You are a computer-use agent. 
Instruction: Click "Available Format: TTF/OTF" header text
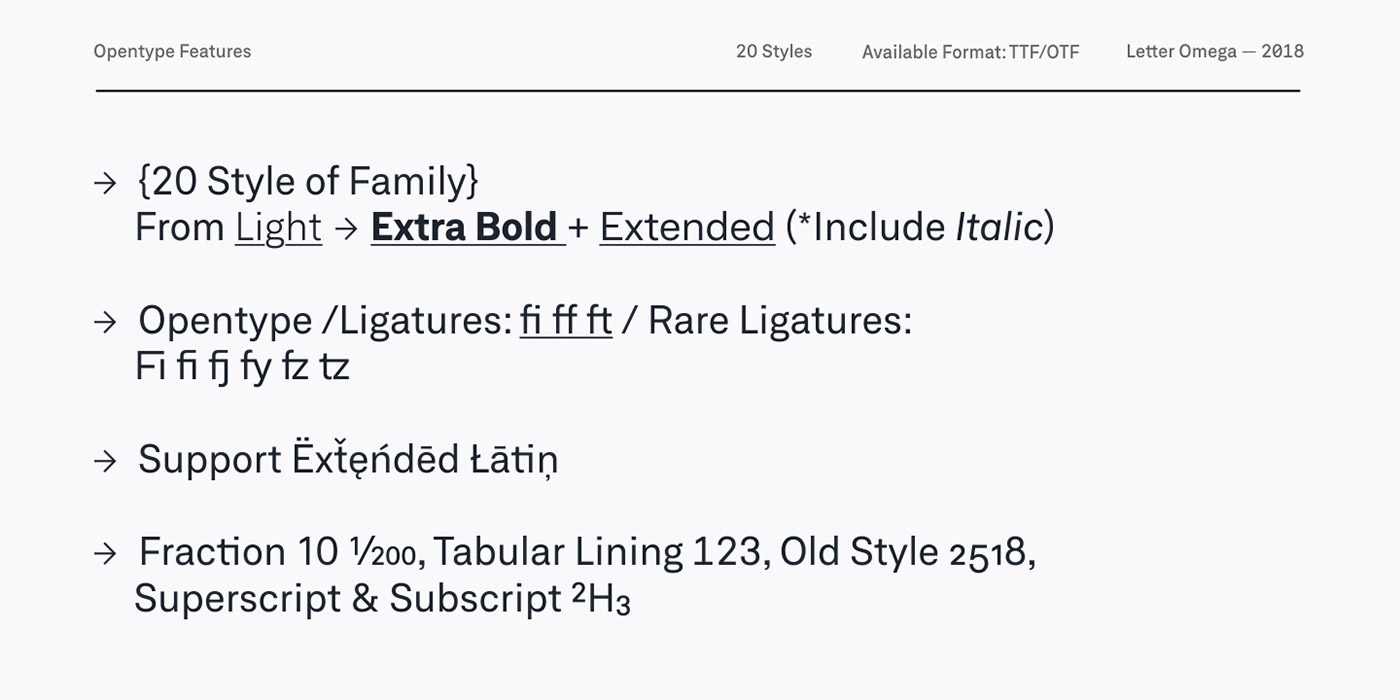coord(970,52)
